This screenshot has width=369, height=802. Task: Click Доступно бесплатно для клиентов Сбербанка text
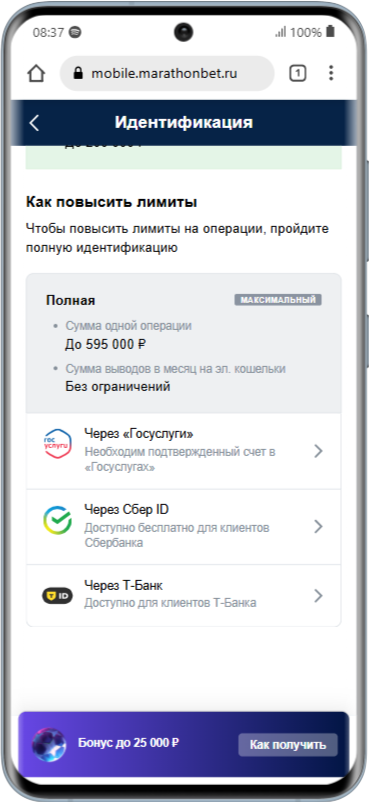click(x=177, y=535)
